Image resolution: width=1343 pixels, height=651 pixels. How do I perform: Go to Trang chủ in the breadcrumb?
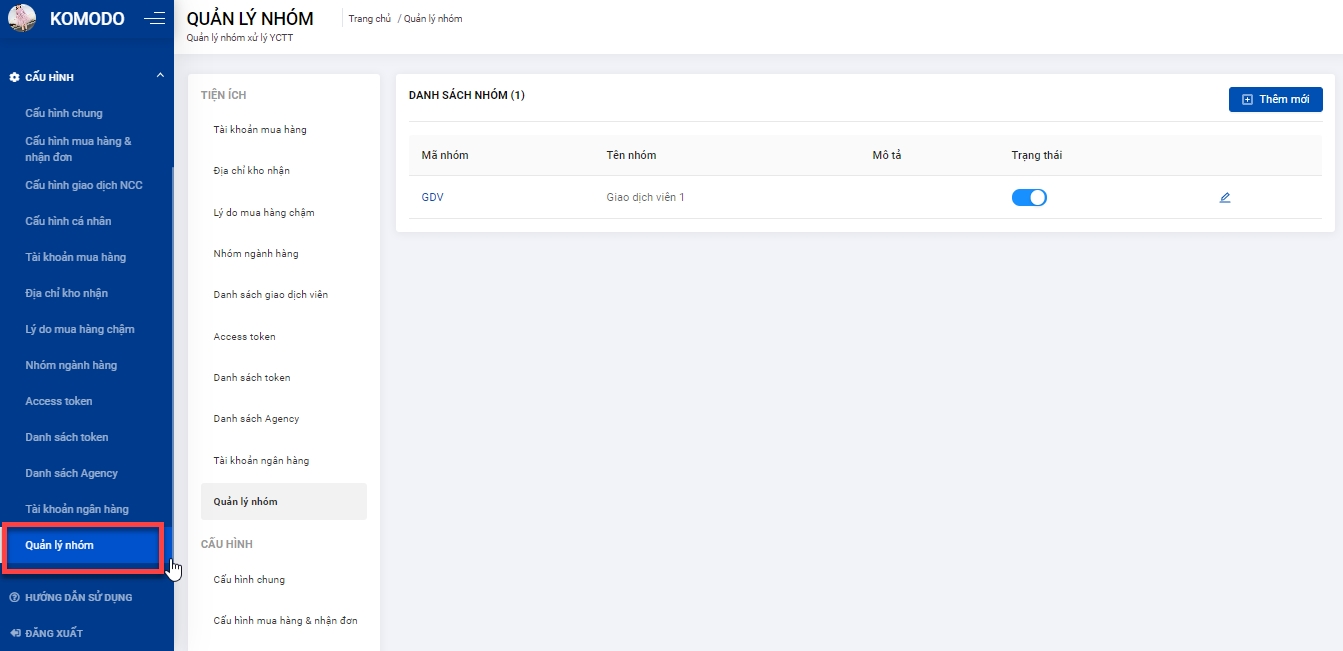click(369, 19)
